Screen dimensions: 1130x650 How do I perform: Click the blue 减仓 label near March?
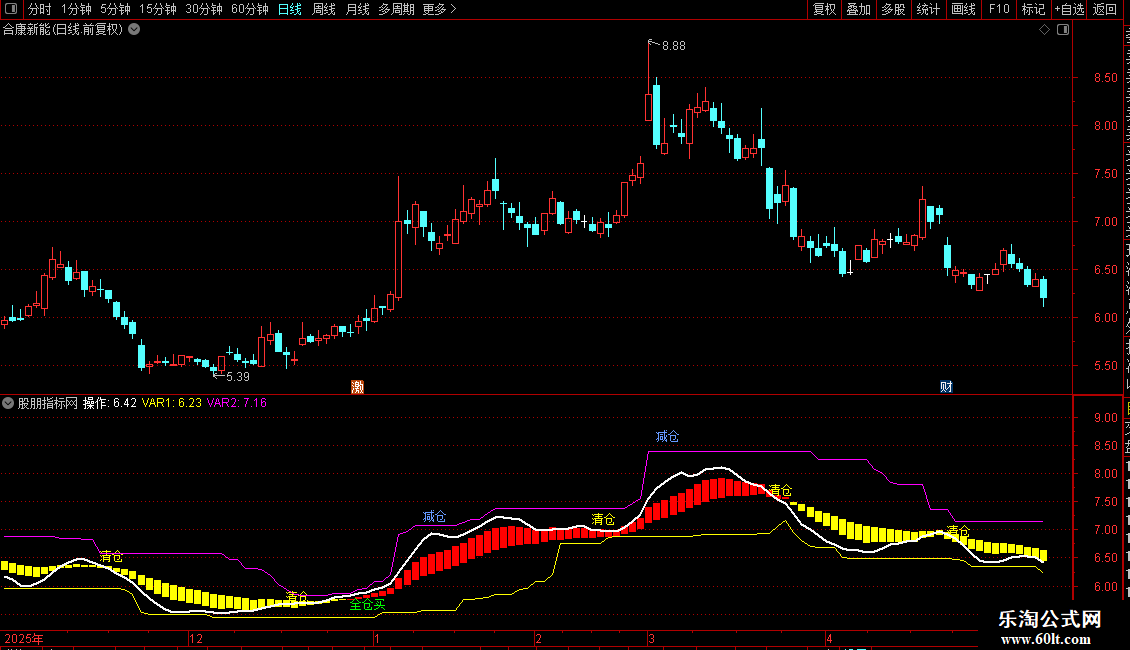tap(667, 436)
